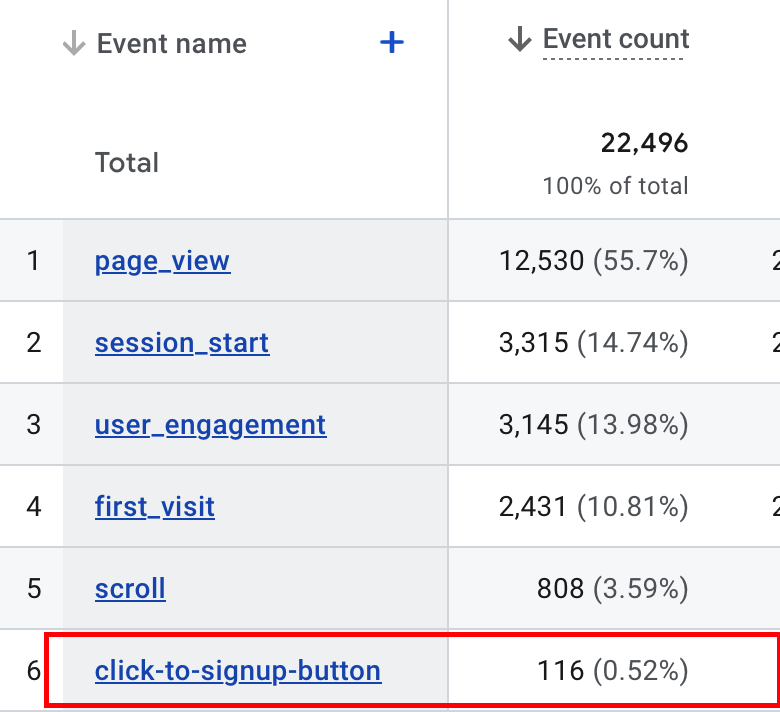Image resolution: width=780 pixels, height=712 pixels.
Task: Open the click-to-signup-button event link
Action: [x=237, y=669]
